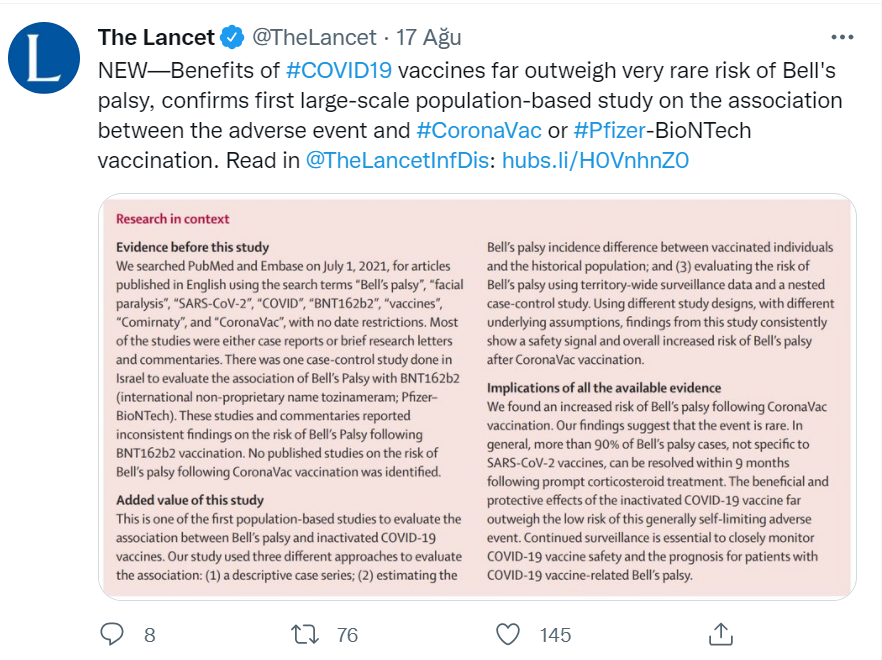
Task: Click the reply speech bubble icon
Action: [x=112, y=634]
